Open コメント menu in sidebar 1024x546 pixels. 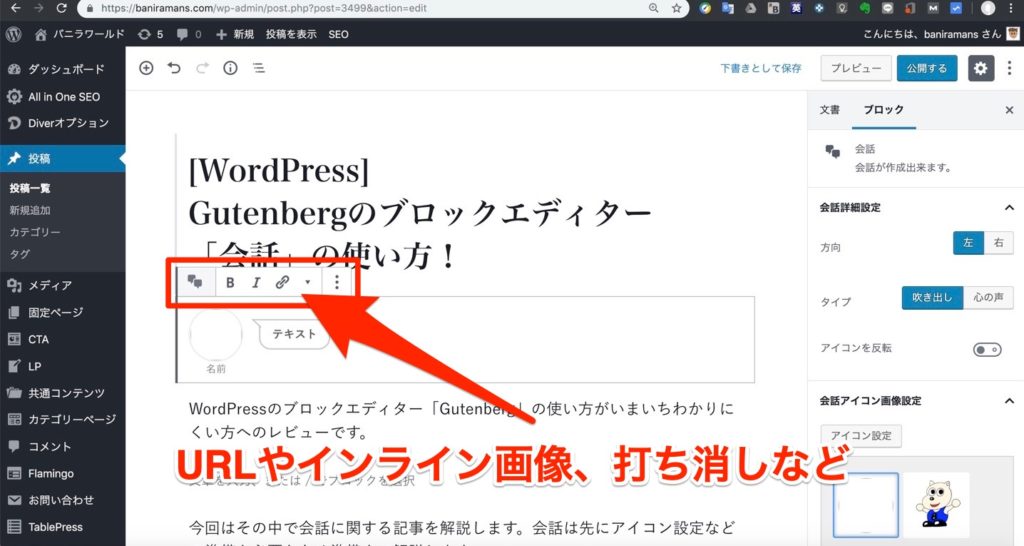63,447
